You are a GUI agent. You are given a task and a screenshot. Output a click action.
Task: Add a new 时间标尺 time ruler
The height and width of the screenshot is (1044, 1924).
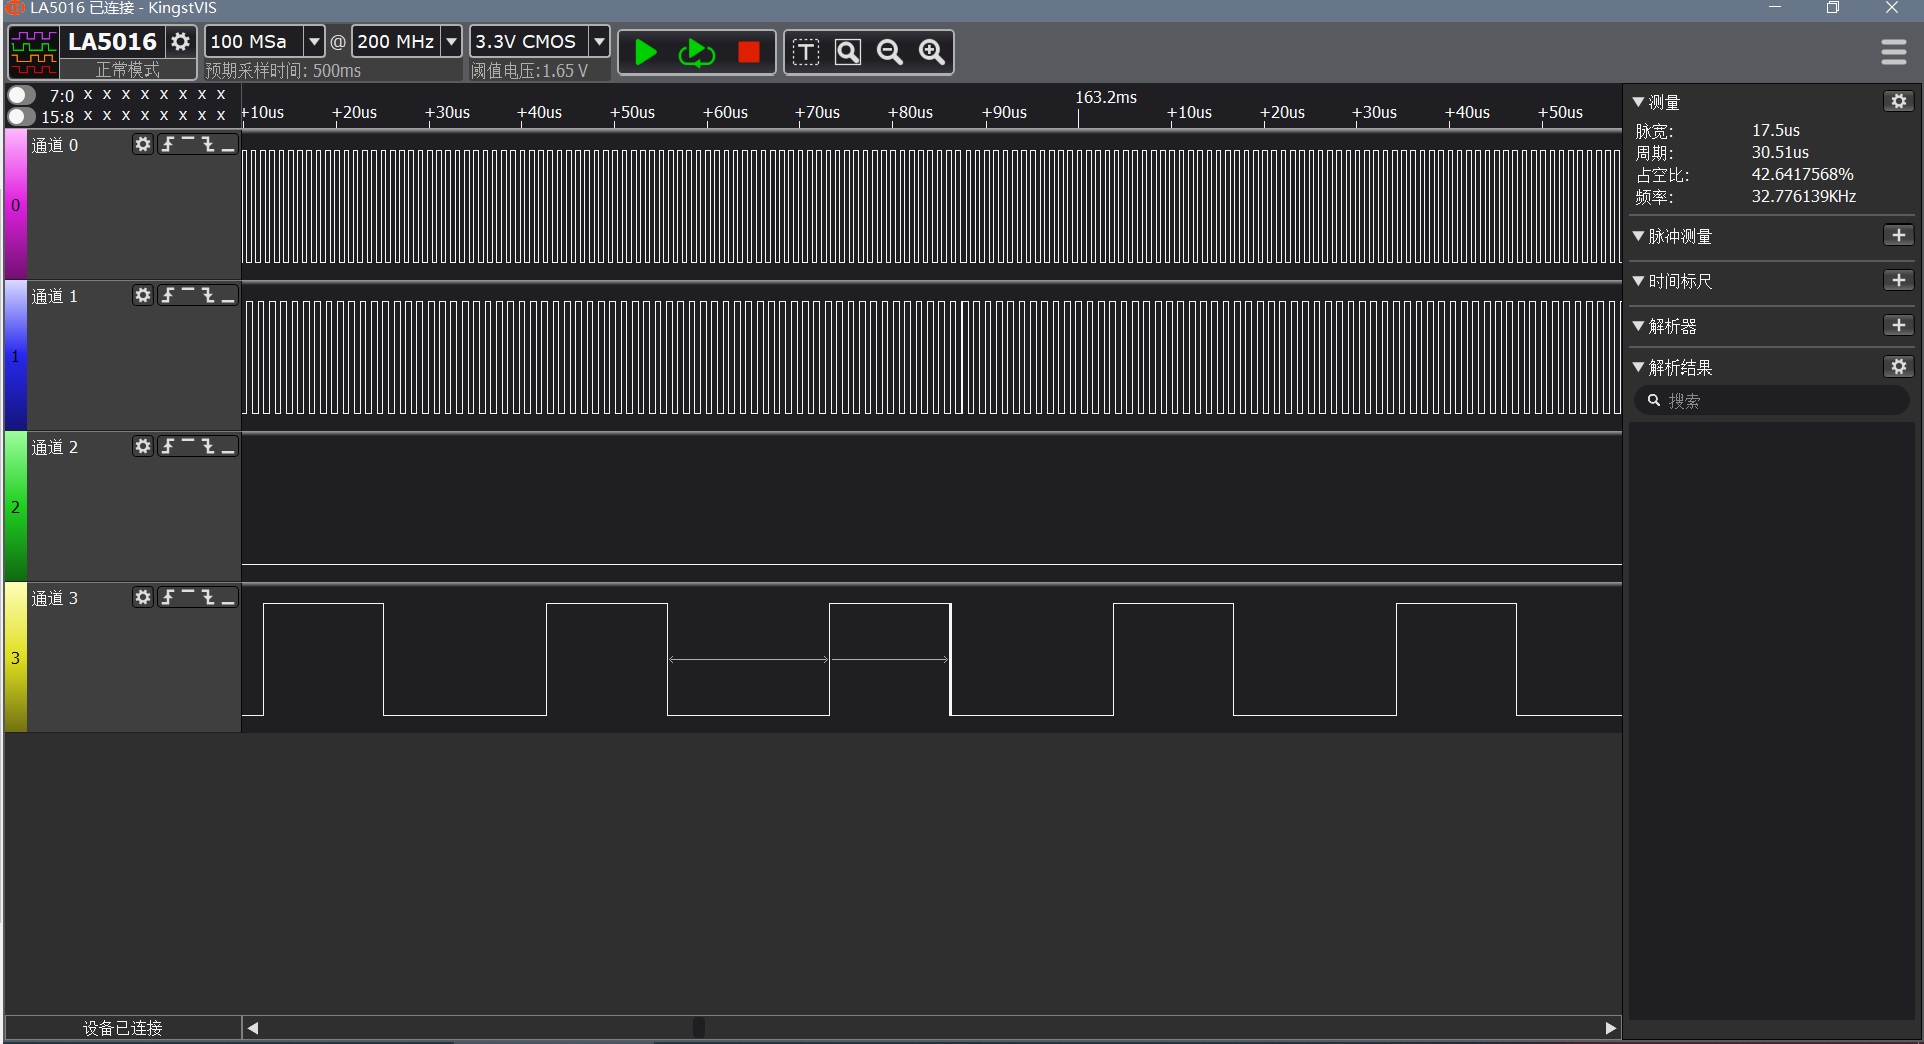click(1898, 280)
